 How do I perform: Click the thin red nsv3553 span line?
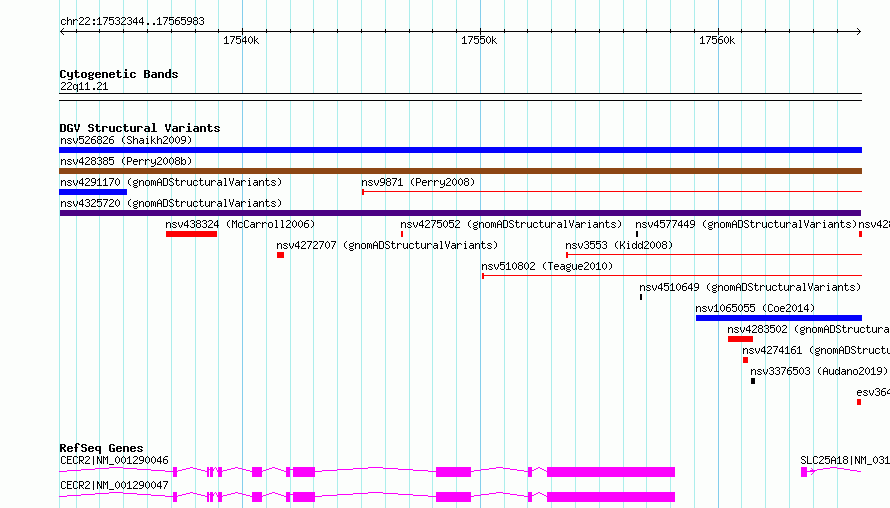[x=714, y=255]
